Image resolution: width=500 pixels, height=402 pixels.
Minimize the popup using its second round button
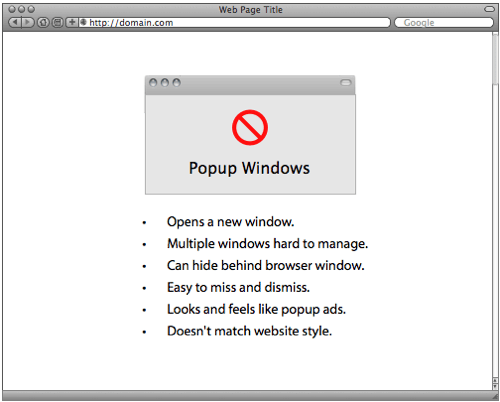165,83
